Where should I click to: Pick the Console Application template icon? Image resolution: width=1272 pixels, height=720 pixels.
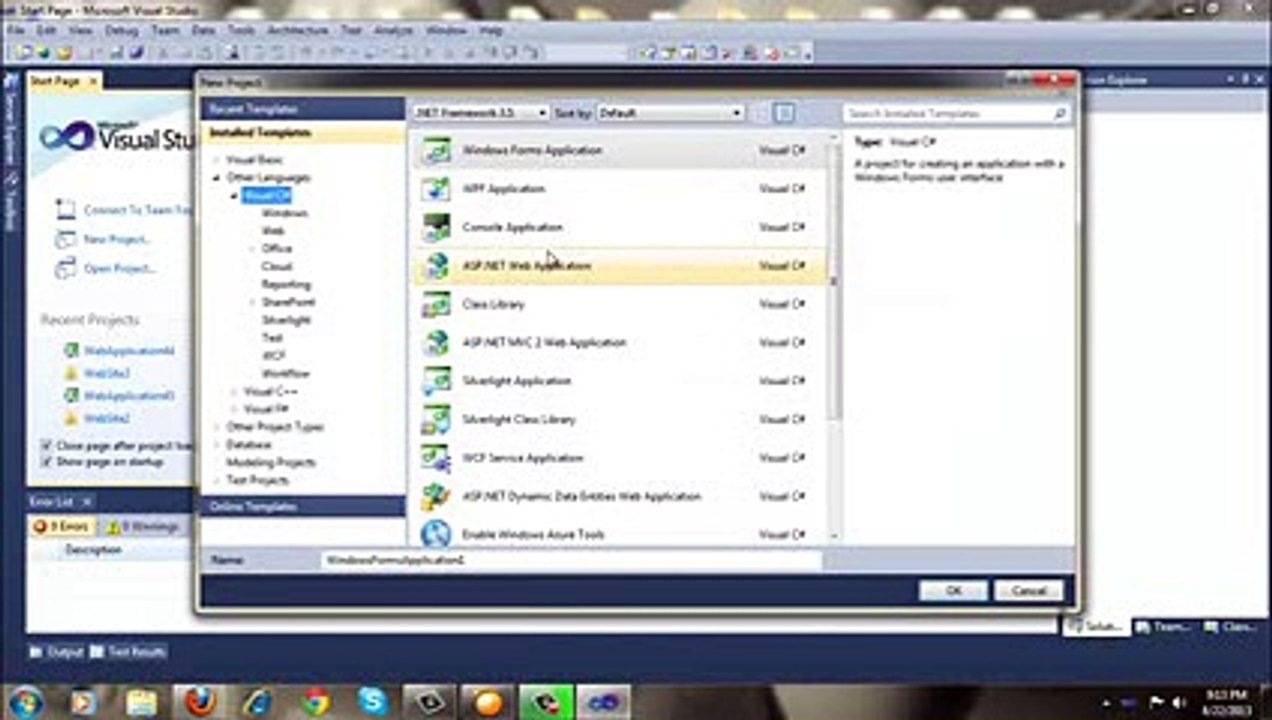coord(436,227)
